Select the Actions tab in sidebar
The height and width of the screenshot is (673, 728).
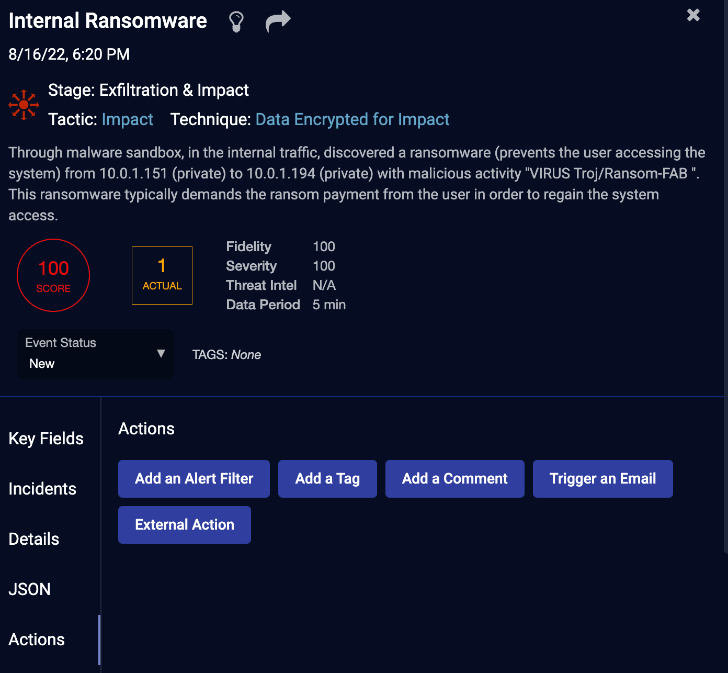point(37,639)
